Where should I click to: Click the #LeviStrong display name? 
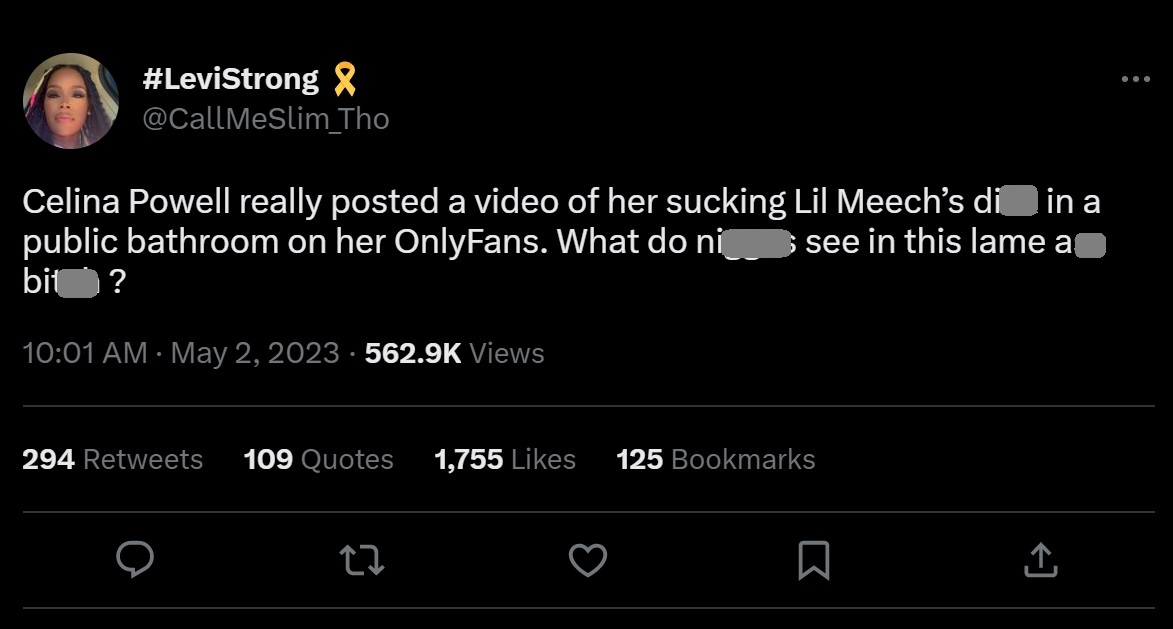pos(231,78)
